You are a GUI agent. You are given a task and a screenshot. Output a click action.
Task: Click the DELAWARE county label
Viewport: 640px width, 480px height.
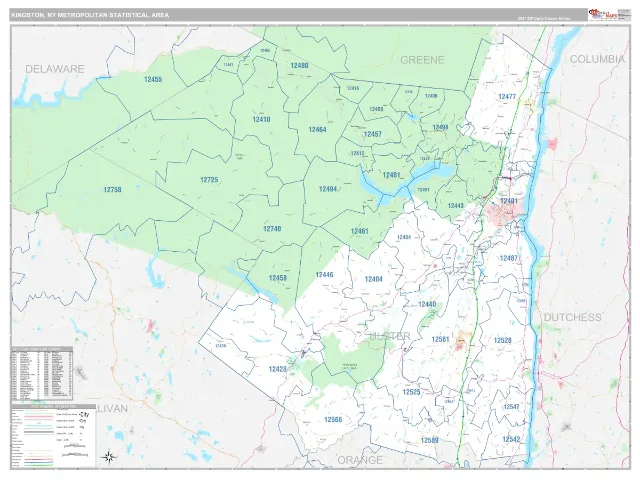[x=55, y=69]
